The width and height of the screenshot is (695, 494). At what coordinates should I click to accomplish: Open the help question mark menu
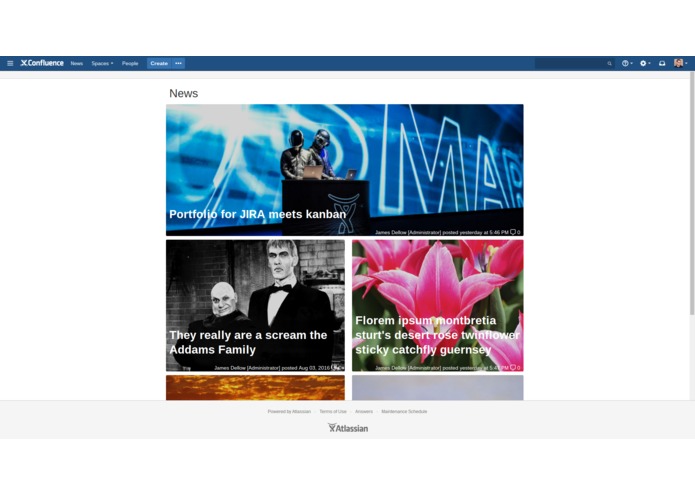tap(627, 63)
